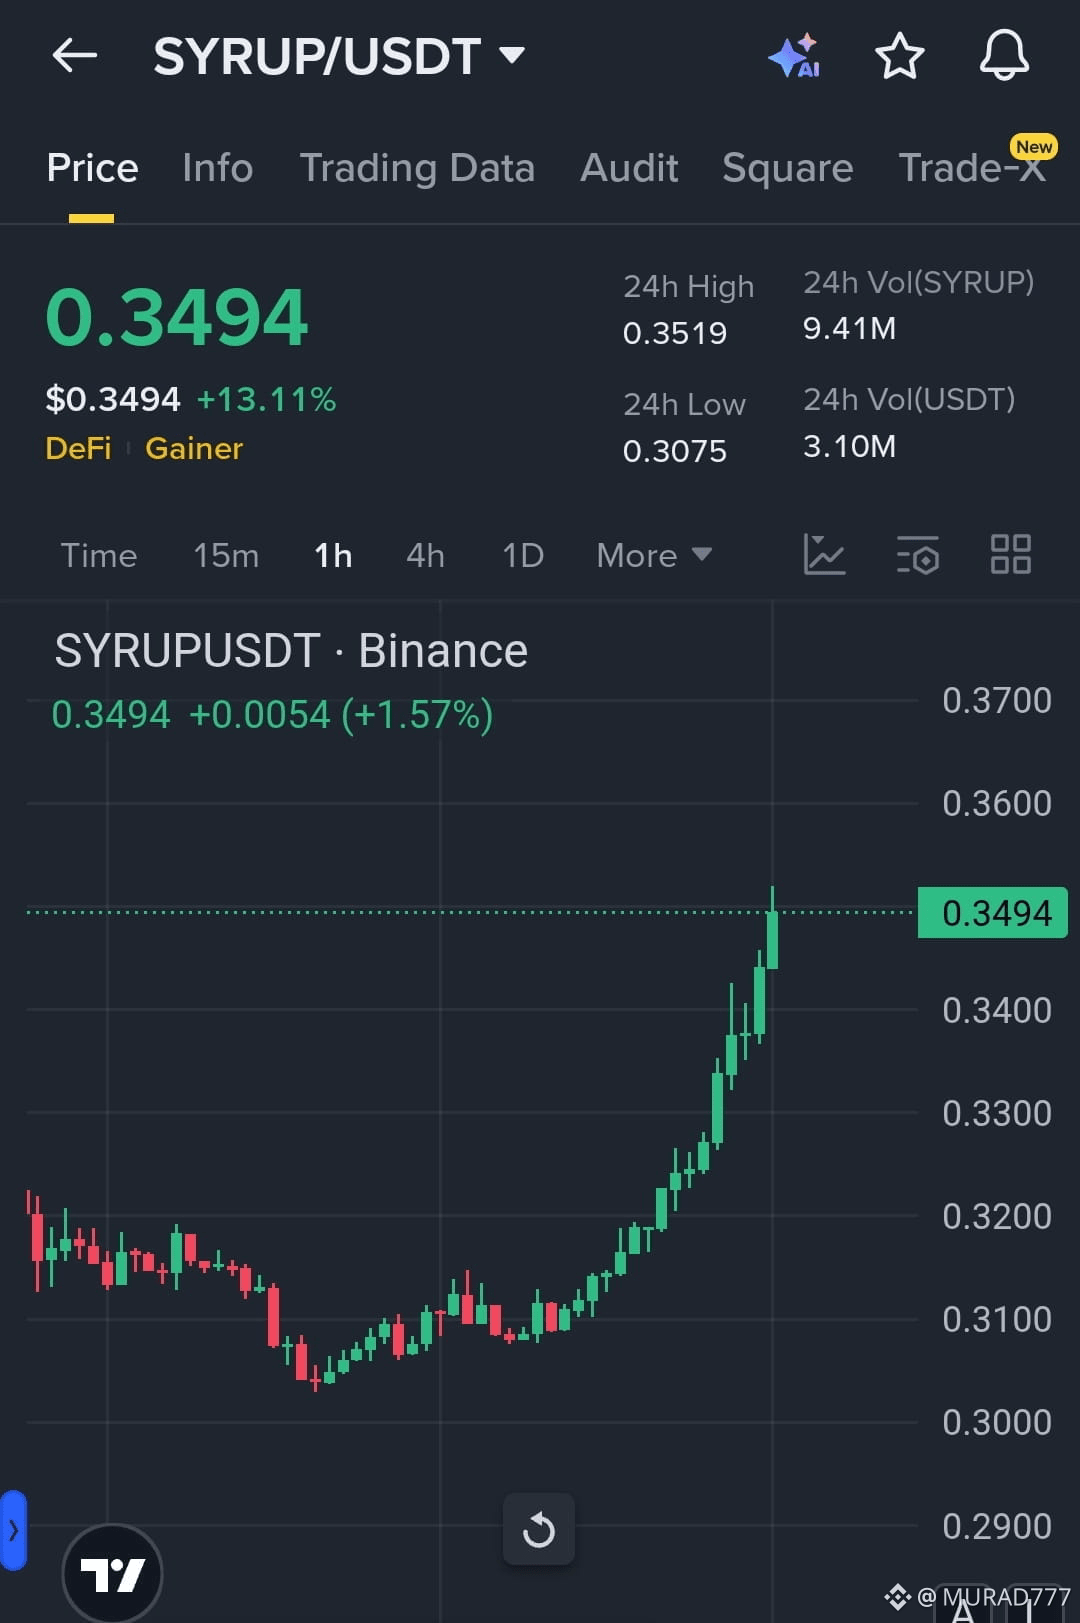
Task: Expand the More timeframes dropdown
Action: click(654, 555)
